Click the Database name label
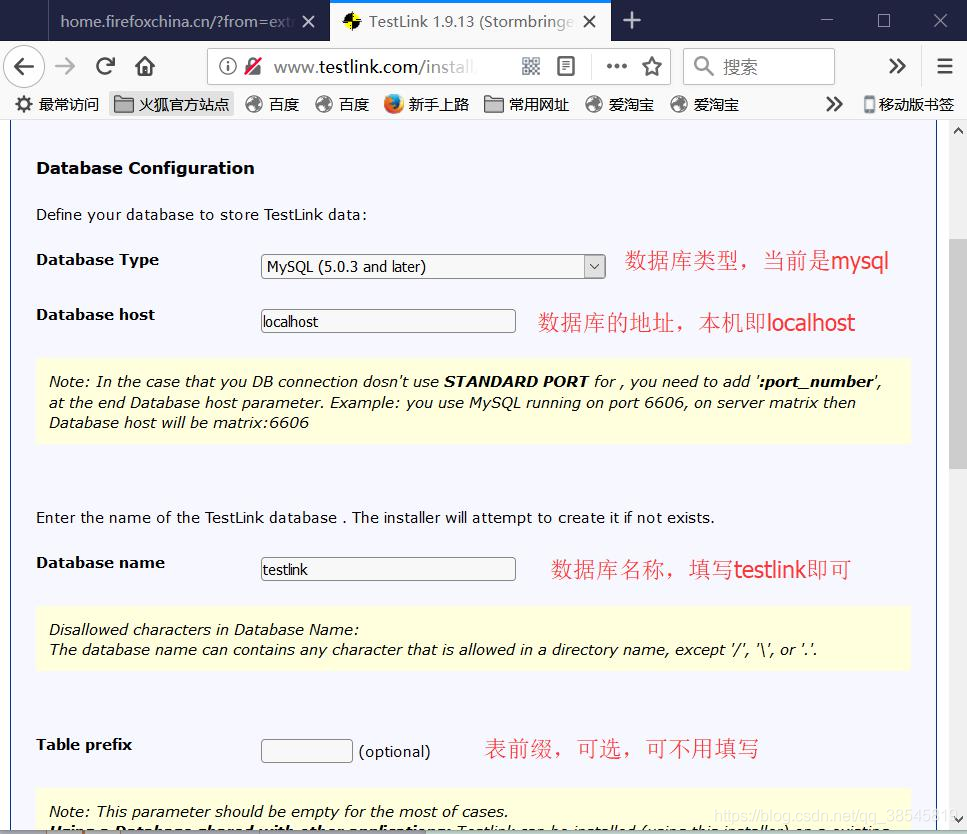The image size is (967, 834). (101, 563)
